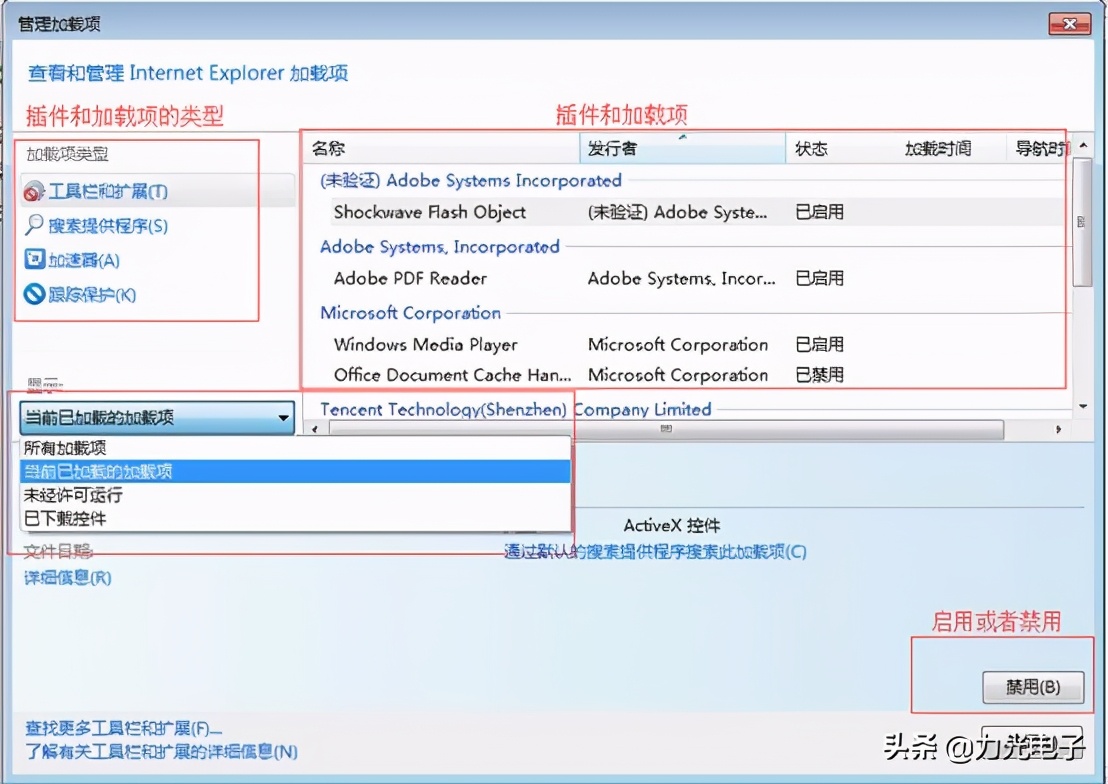Viewport: 1108px width, 784px height.
Task: Click publisher cell of Adobe PDF Reader
Action: click(682, 279)
